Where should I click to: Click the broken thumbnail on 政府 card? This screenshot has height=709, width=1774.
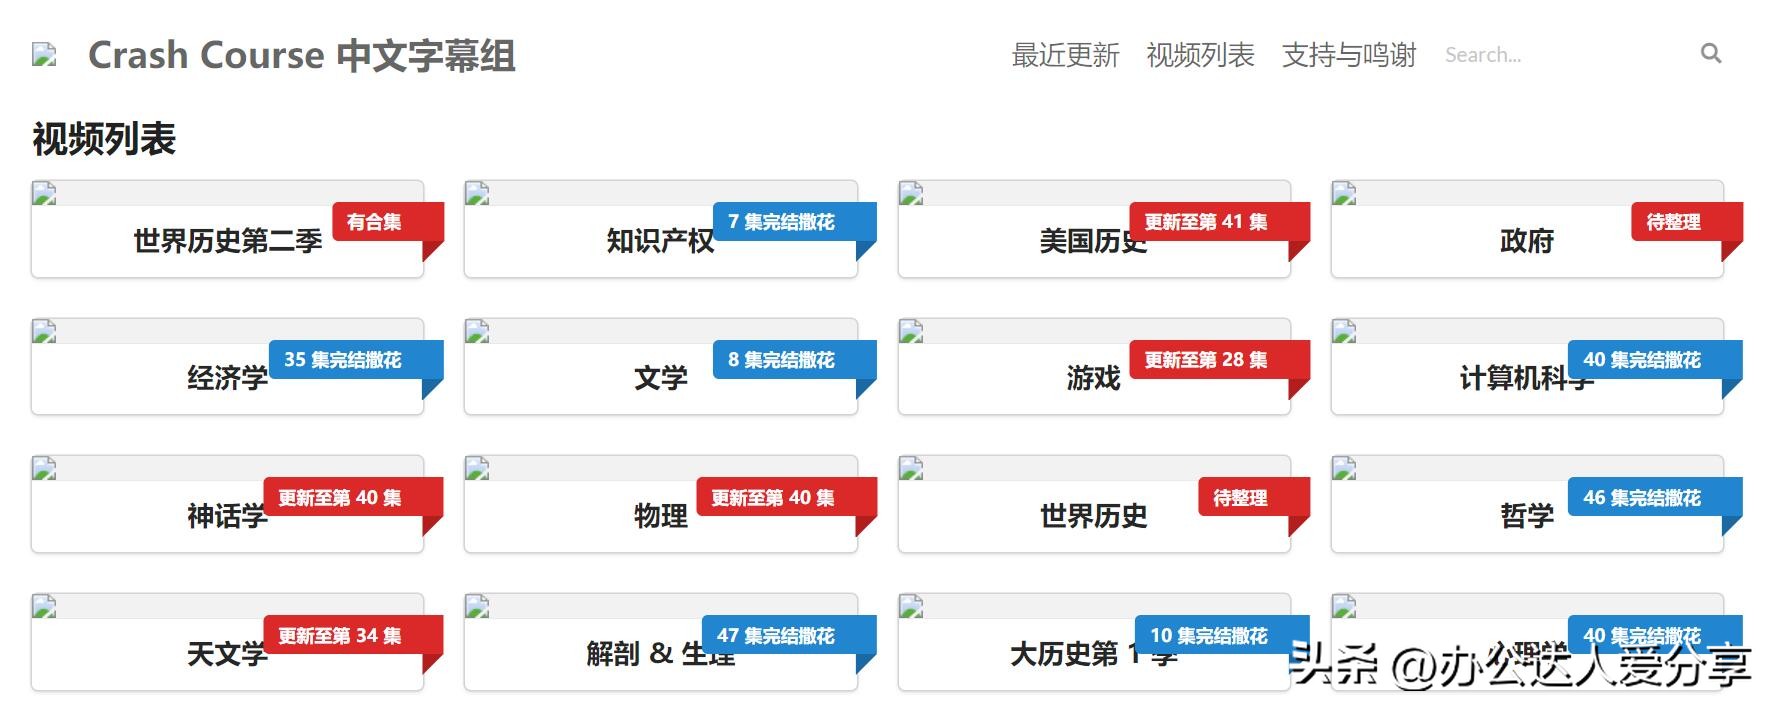tap(1344, 194)
